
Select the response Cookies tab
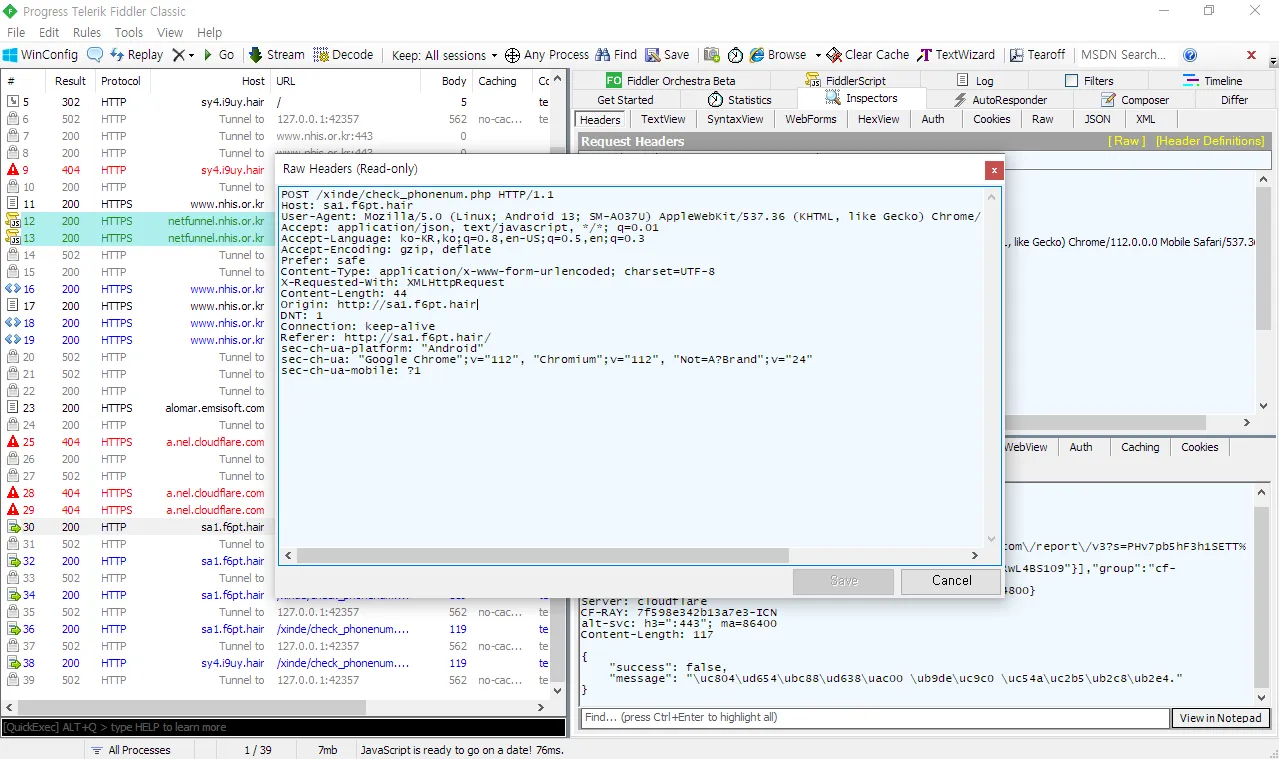[x=1199, y=447]
